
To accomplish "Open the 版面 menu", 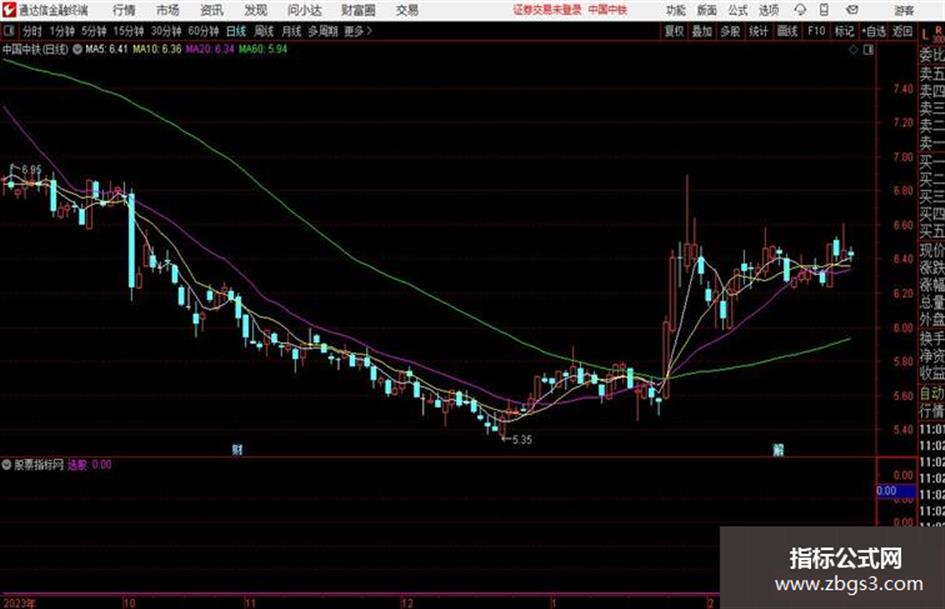I will (x=707, y=10).
